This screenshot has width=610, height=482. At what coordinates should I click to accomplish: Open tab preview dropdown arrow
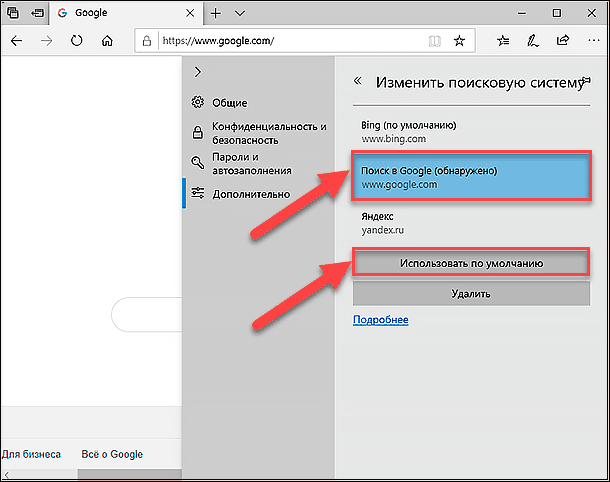(239, 14)
